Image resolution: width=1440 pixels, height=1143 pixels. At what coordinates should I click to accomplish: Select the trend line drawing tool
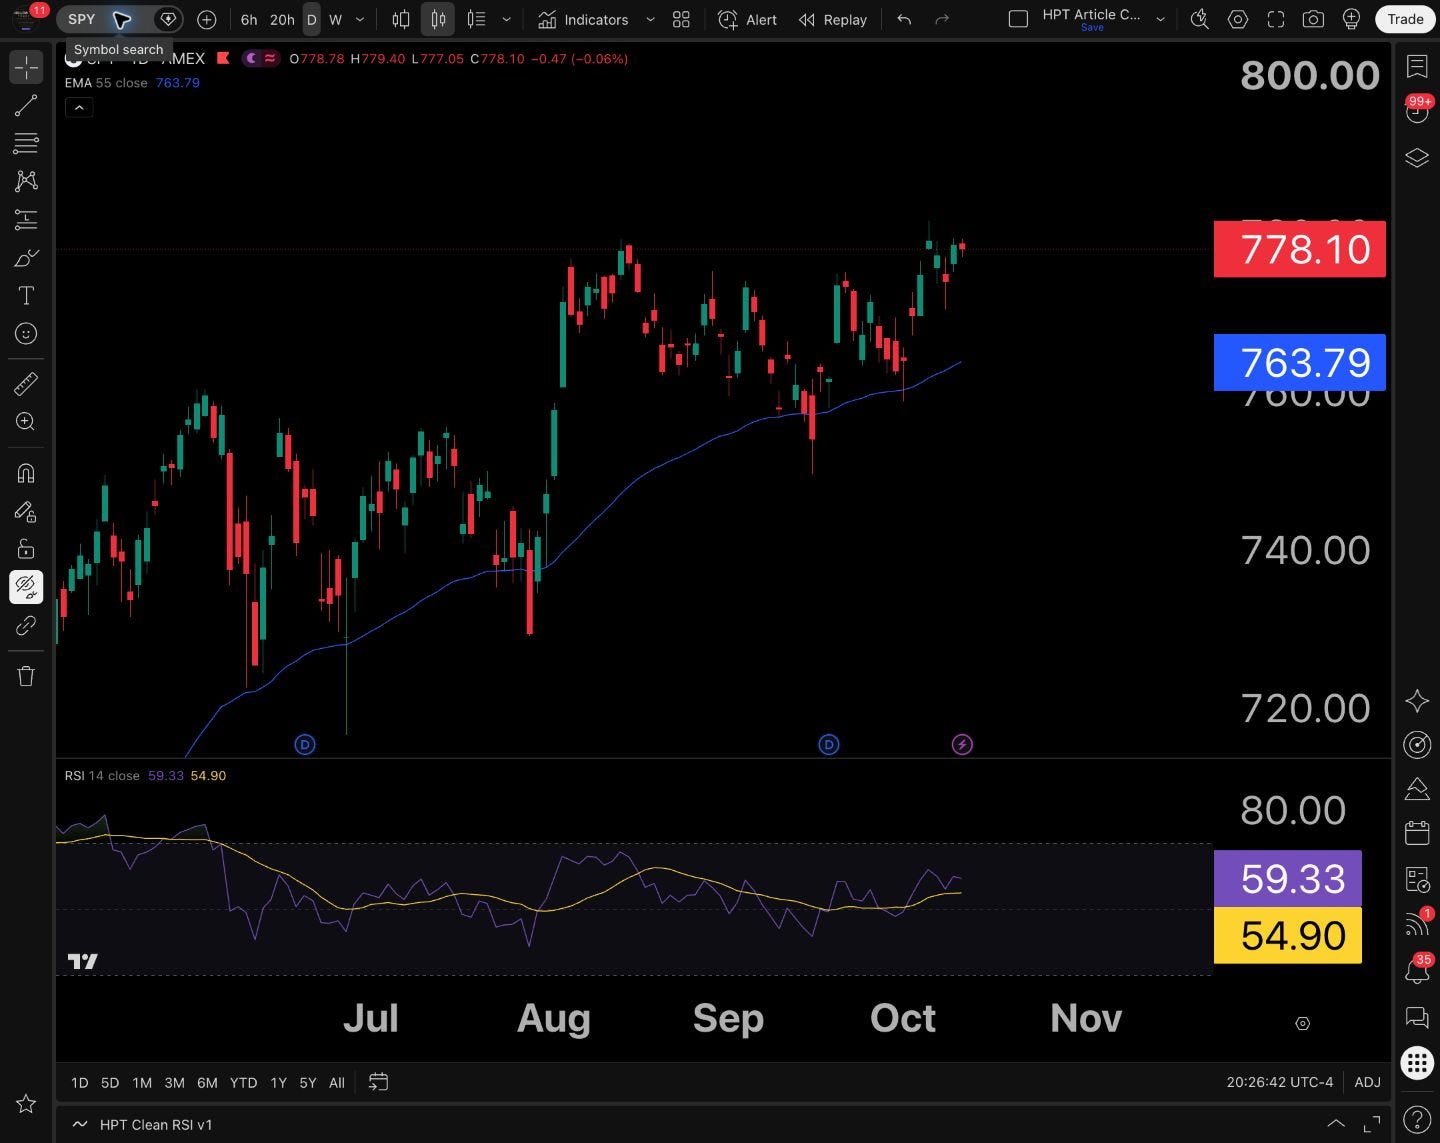tap(26, 105)
